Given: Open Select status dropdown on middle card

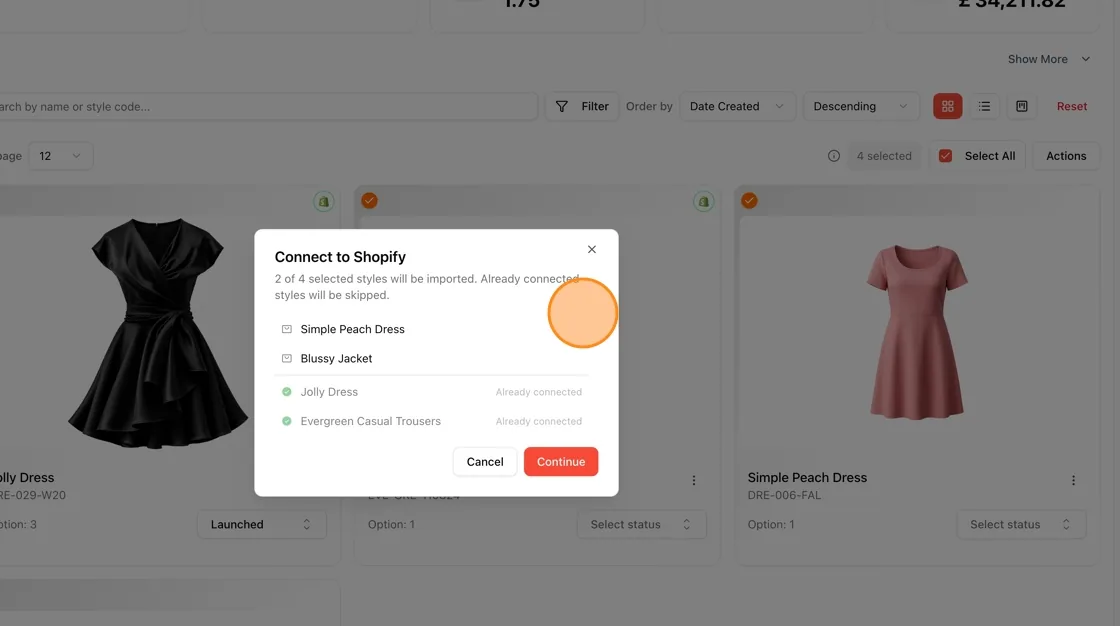Looking at the screenshot, I should 641,525.
